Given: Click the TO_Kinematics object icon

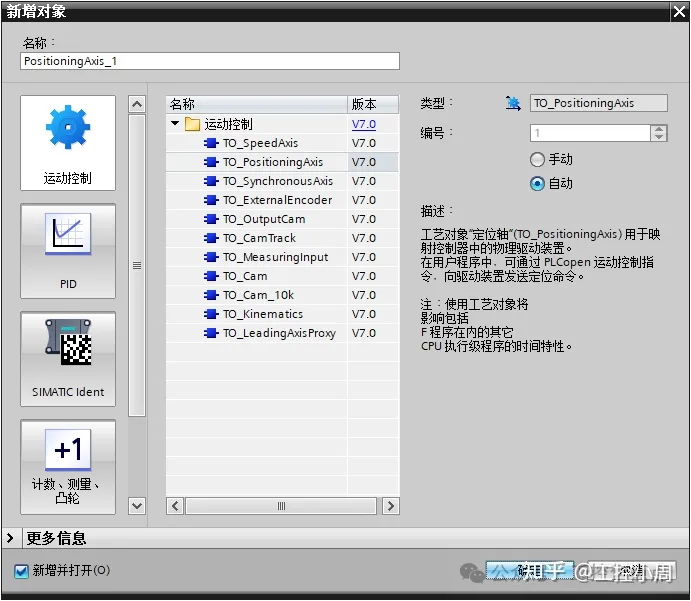Looking at the screenshot, I should pyautogui.click(x=211, y=314).
